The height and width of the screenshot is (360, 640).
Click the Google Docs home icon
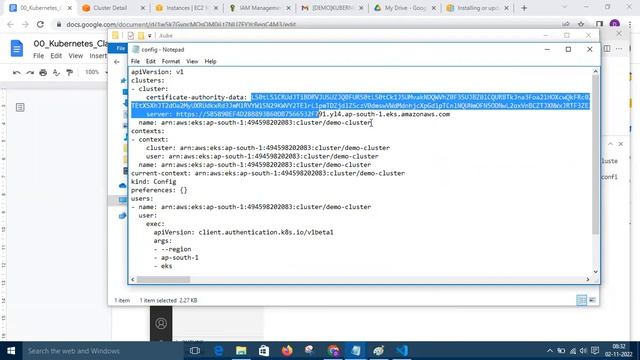pyautogui.click(x=17, y=49)
